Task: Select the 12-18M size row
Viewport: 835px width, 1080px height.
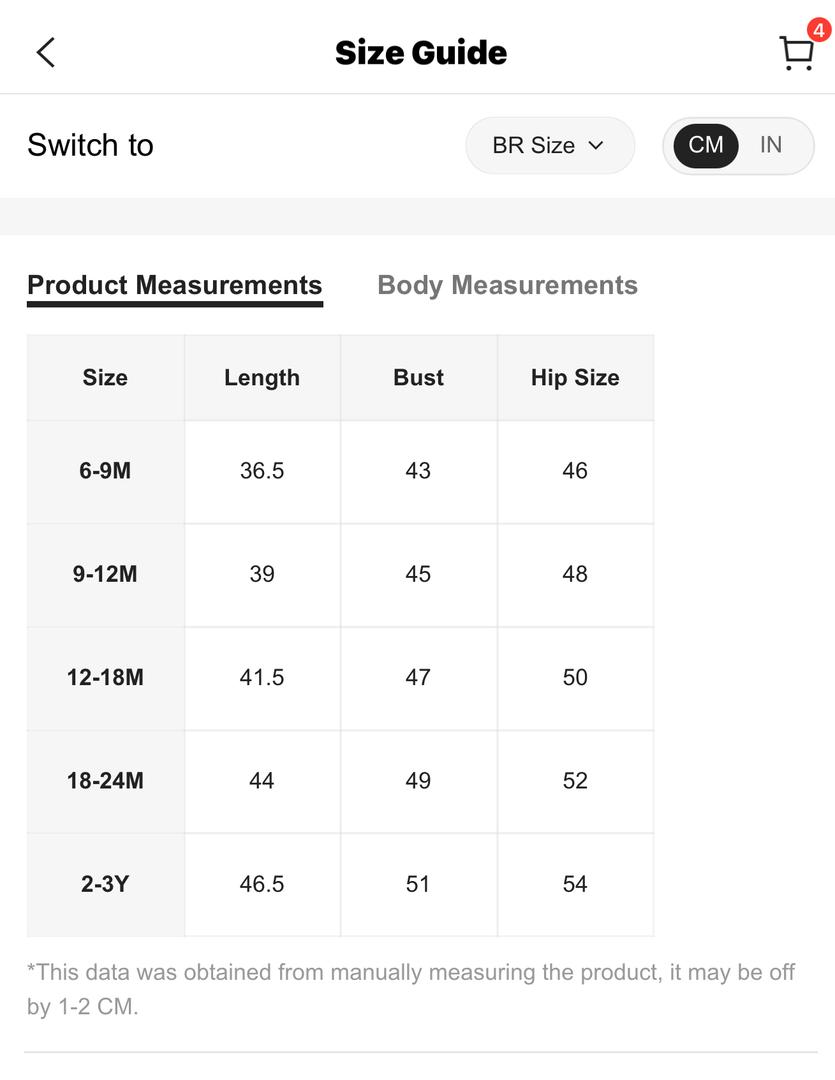Action: point(340,678)
